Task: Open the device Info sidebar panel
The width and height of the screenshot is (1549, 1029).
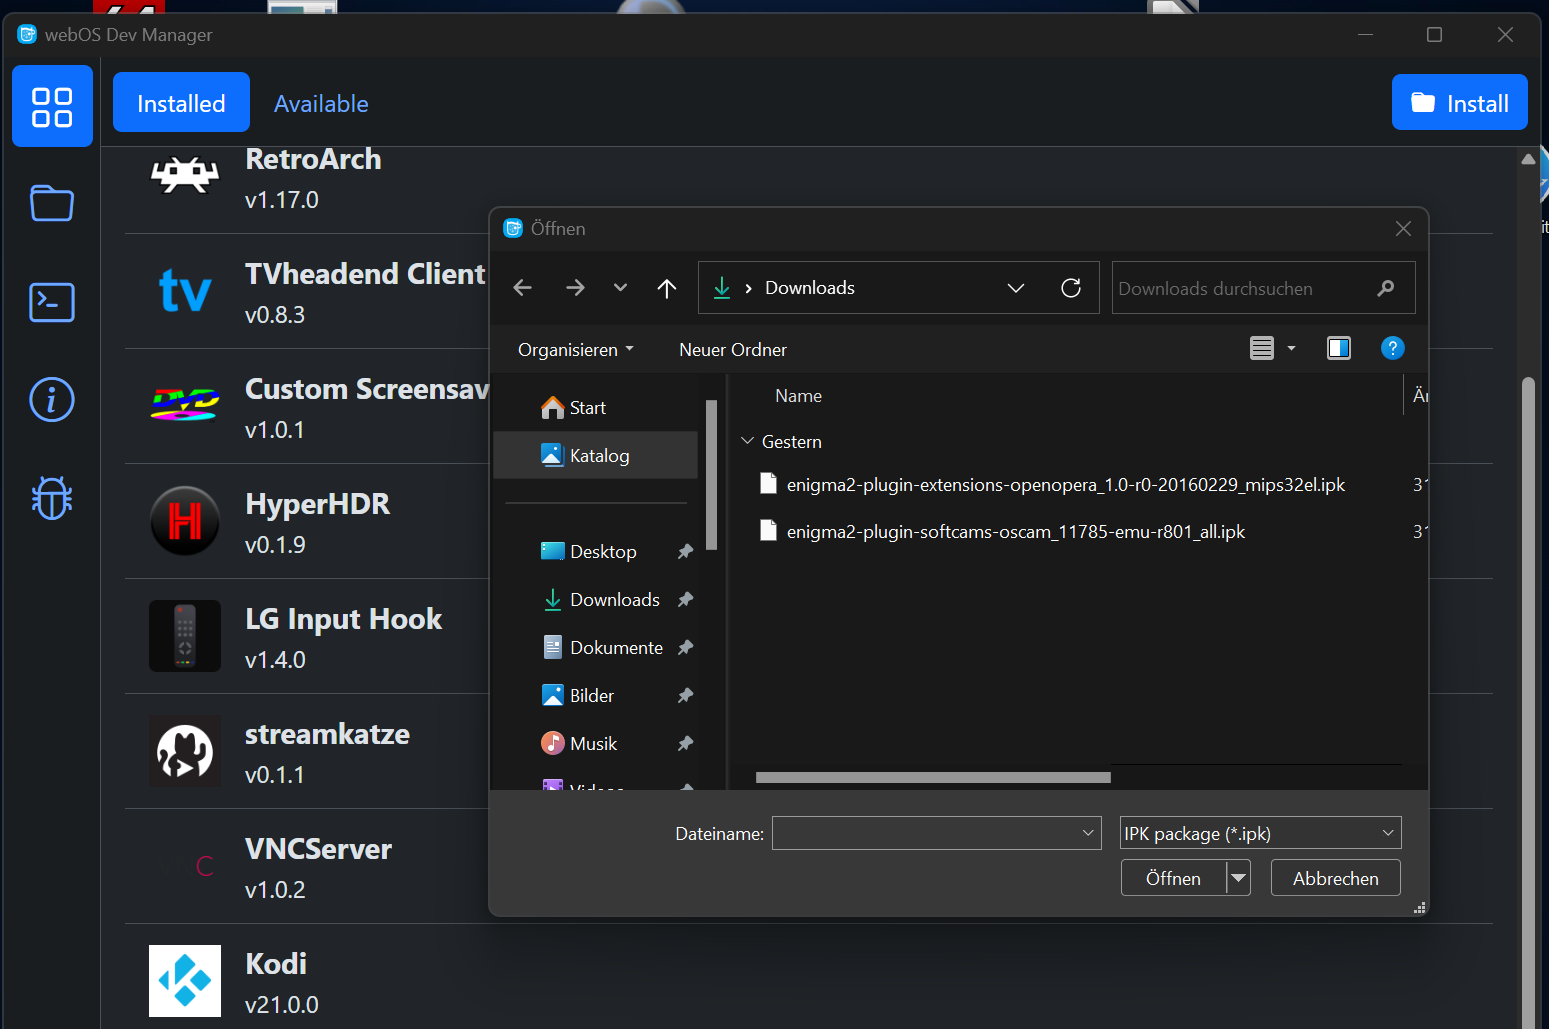Action: [x=52, y=399]
